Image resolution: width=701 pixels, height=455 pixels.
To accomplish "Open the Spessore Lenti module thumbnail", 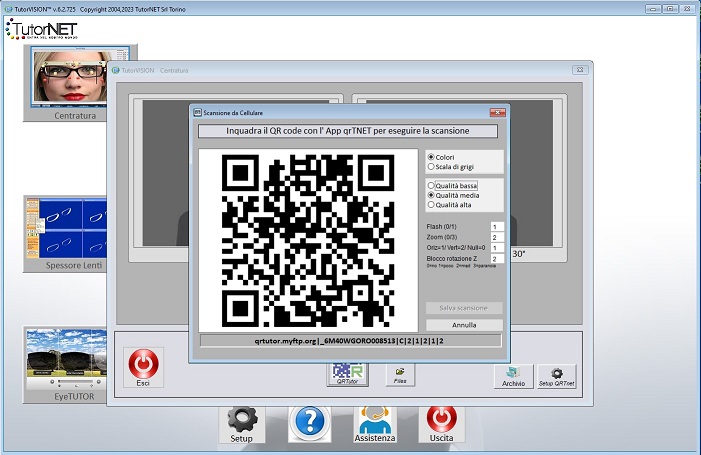I will pyautogui.click(x=67, y=234).
